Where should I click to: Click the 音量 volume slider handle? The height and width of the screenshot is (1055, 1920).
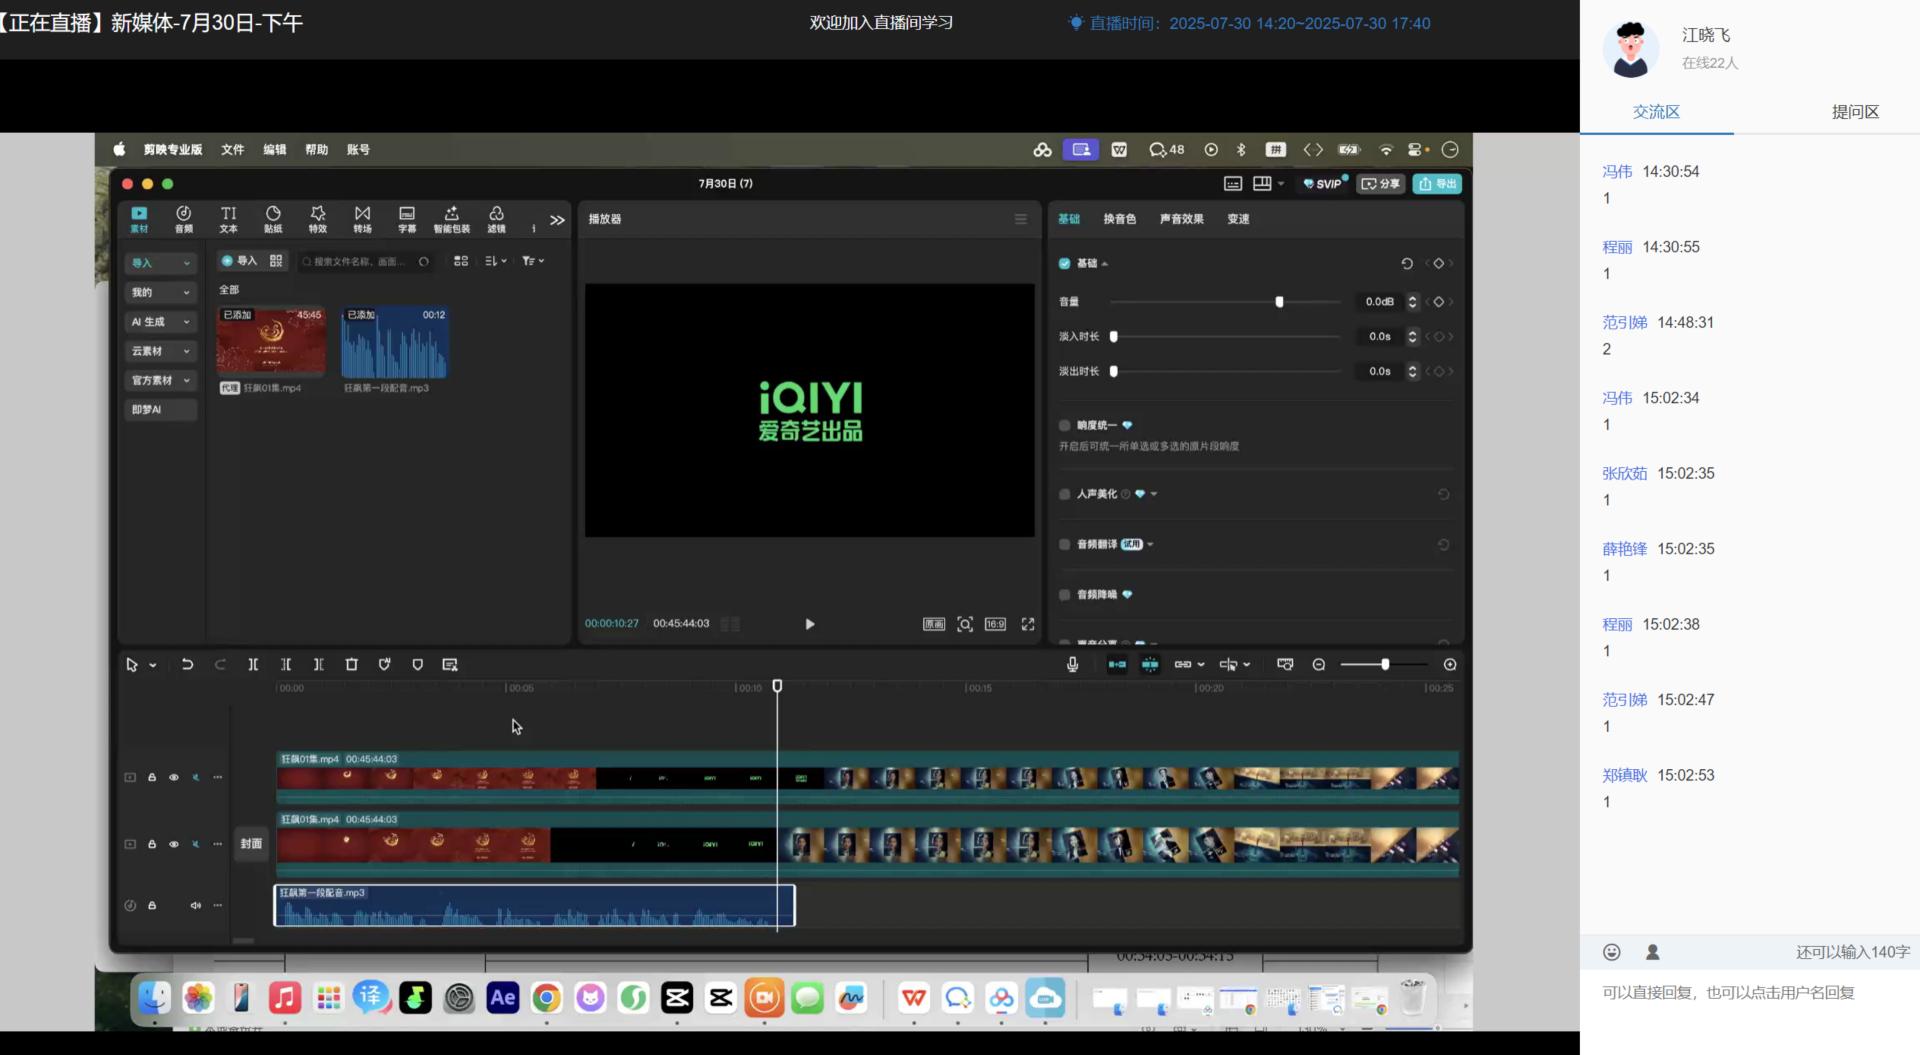click(x=1279, y=302)
